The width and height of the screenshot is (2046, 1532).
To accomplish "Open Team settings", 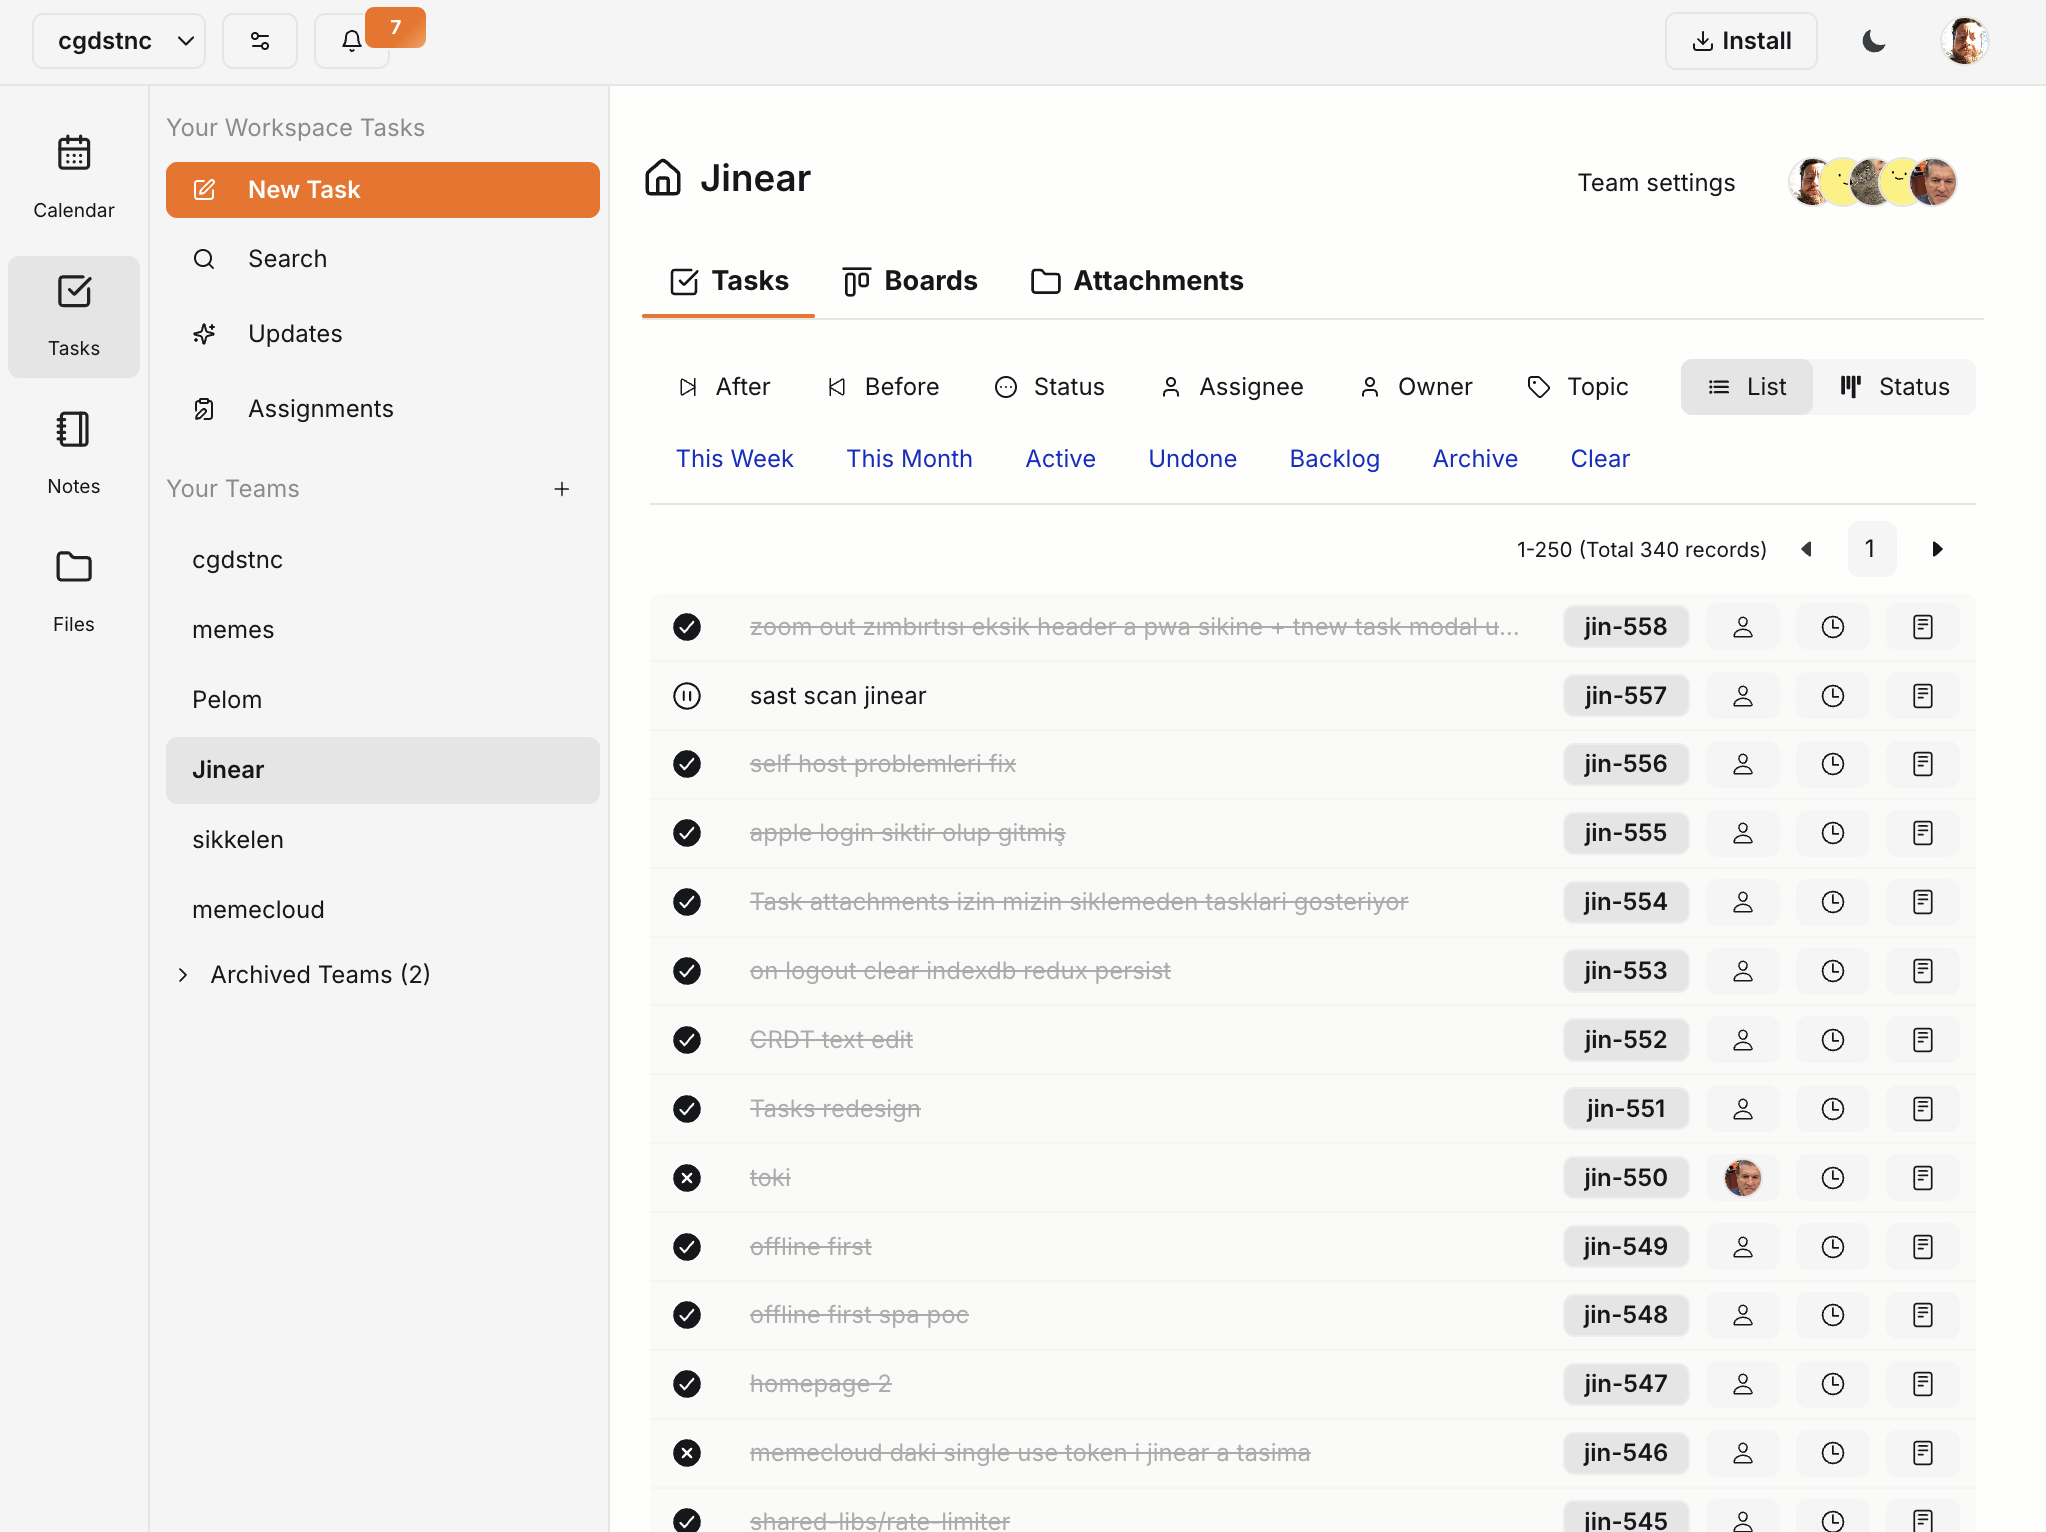I will [x=1656, y=183].
